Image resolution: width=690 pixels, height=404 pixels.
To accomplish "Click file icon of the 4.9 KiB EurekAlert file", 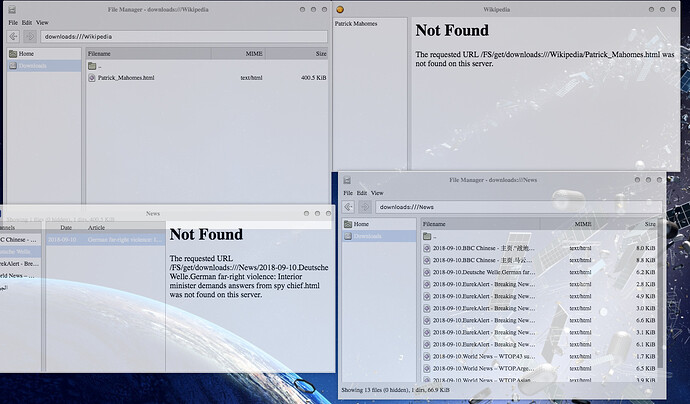I will pos(426,296).
